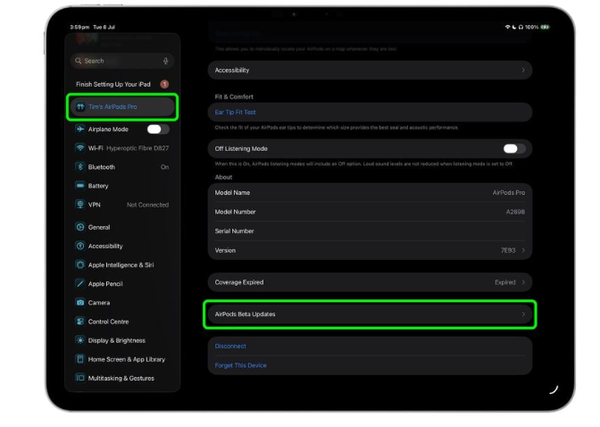
Task: Open Accessibility row via its chevron
Action: tap(523, 70)
